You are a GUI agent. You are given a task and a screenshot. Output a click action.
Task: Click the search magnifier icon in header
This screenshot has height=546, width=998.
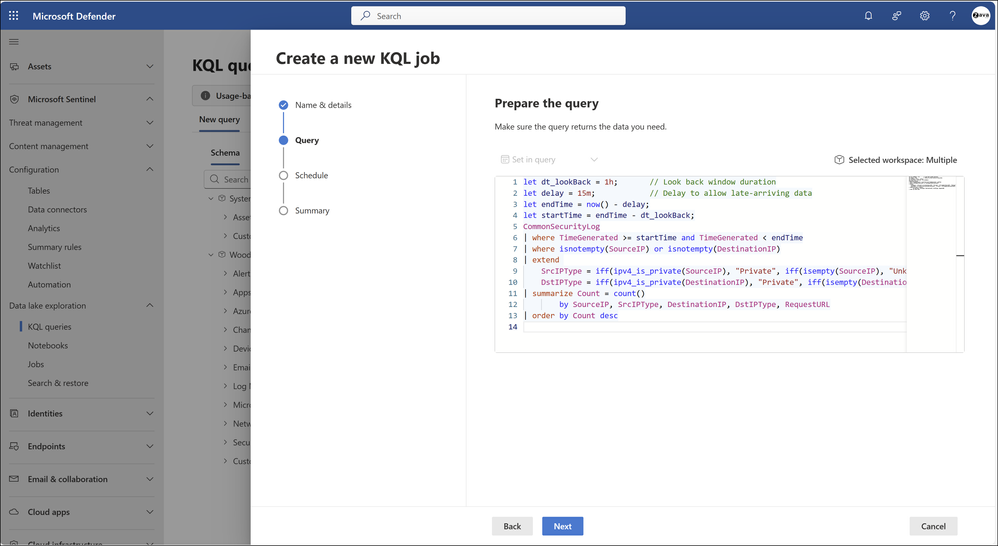pos(365,16)
